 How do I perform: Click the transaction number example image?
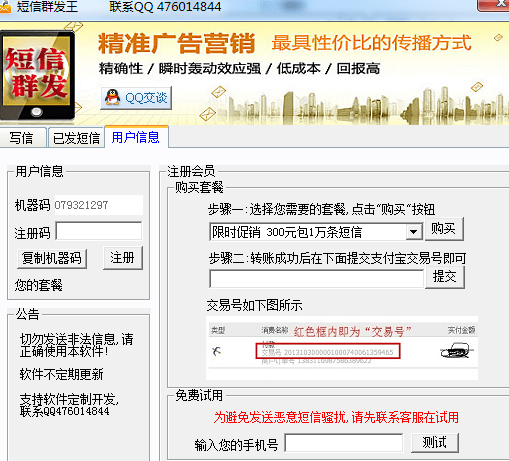pyautogui.click(x=342, y=348)
